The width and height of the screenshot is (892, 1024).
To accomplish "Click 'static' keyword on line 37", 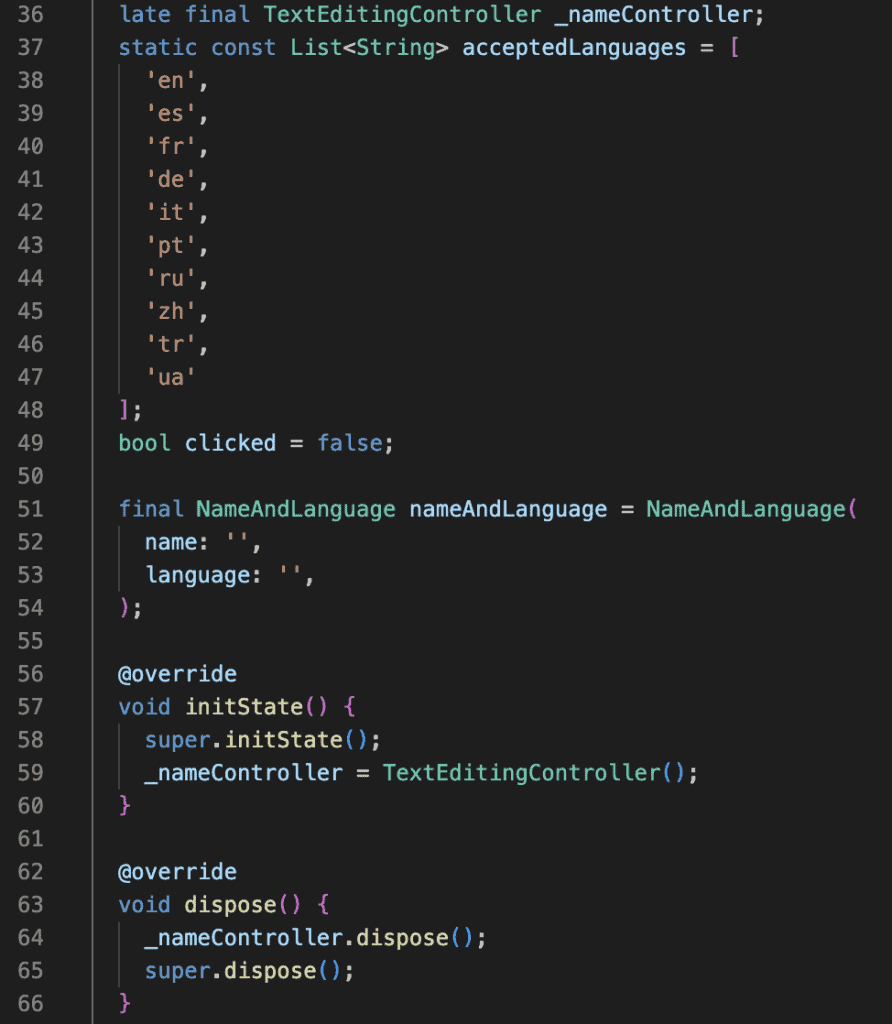I will click(157, 48).
